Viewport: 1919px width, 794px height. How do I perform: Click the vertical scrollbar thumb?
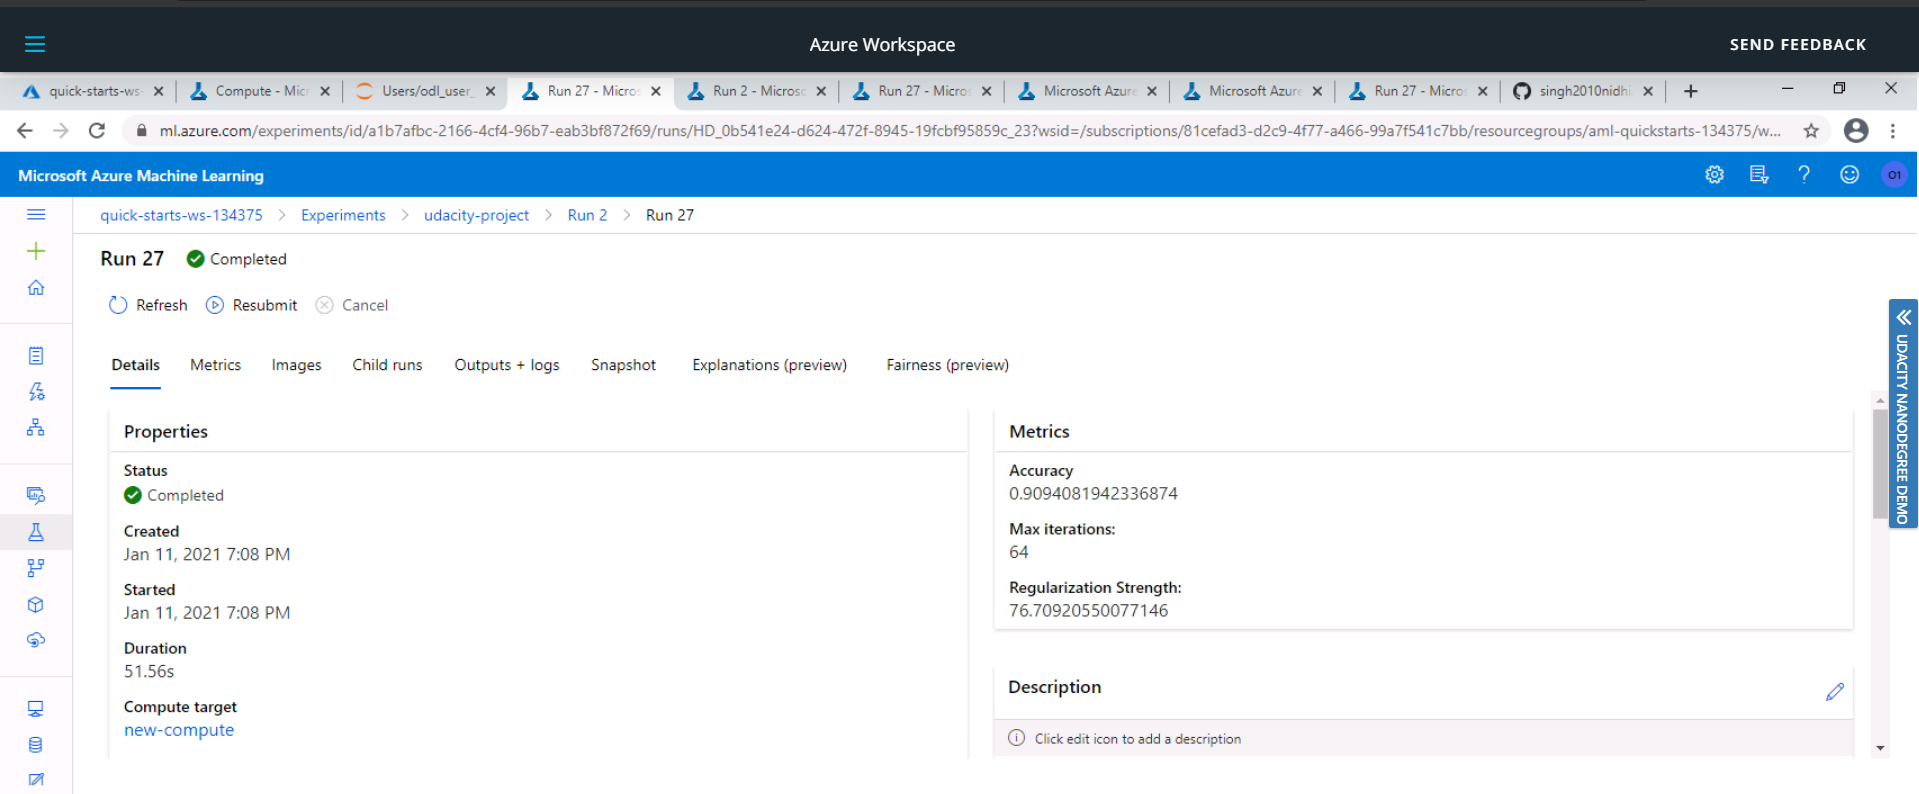click(x=1880, y=465)
